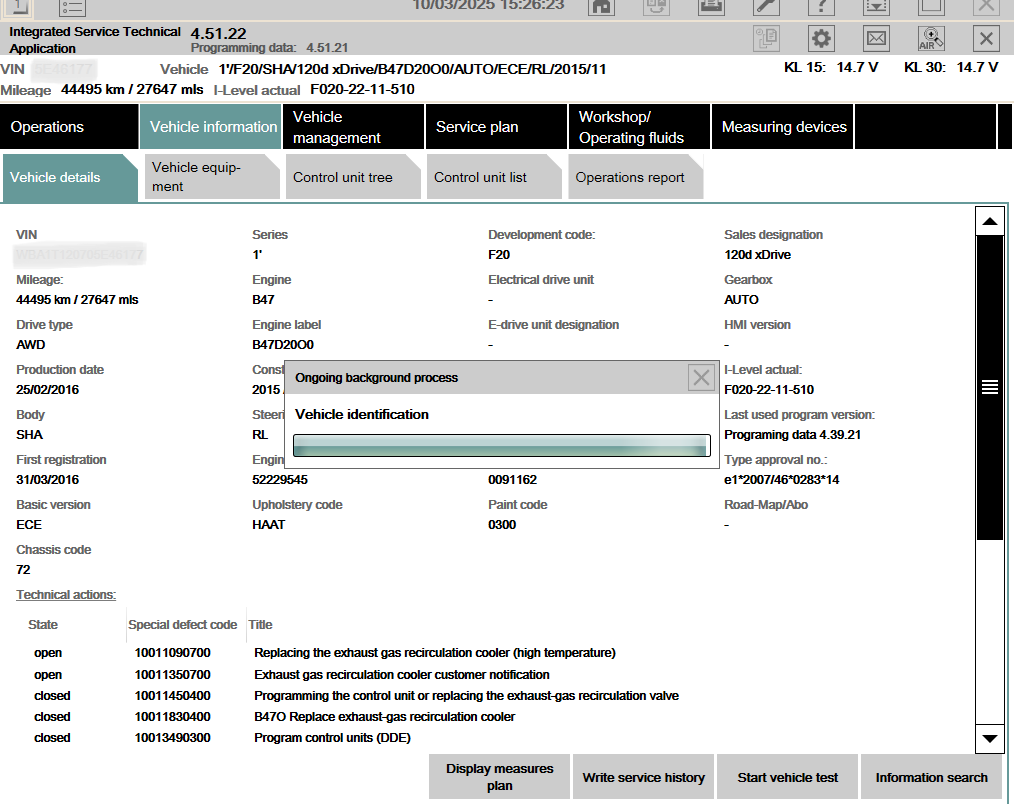This screenshot has height=804, width=1014.
Task: Click the B47D20O0 engine label value
Action: pyautogui.click(x=283, y=345)
